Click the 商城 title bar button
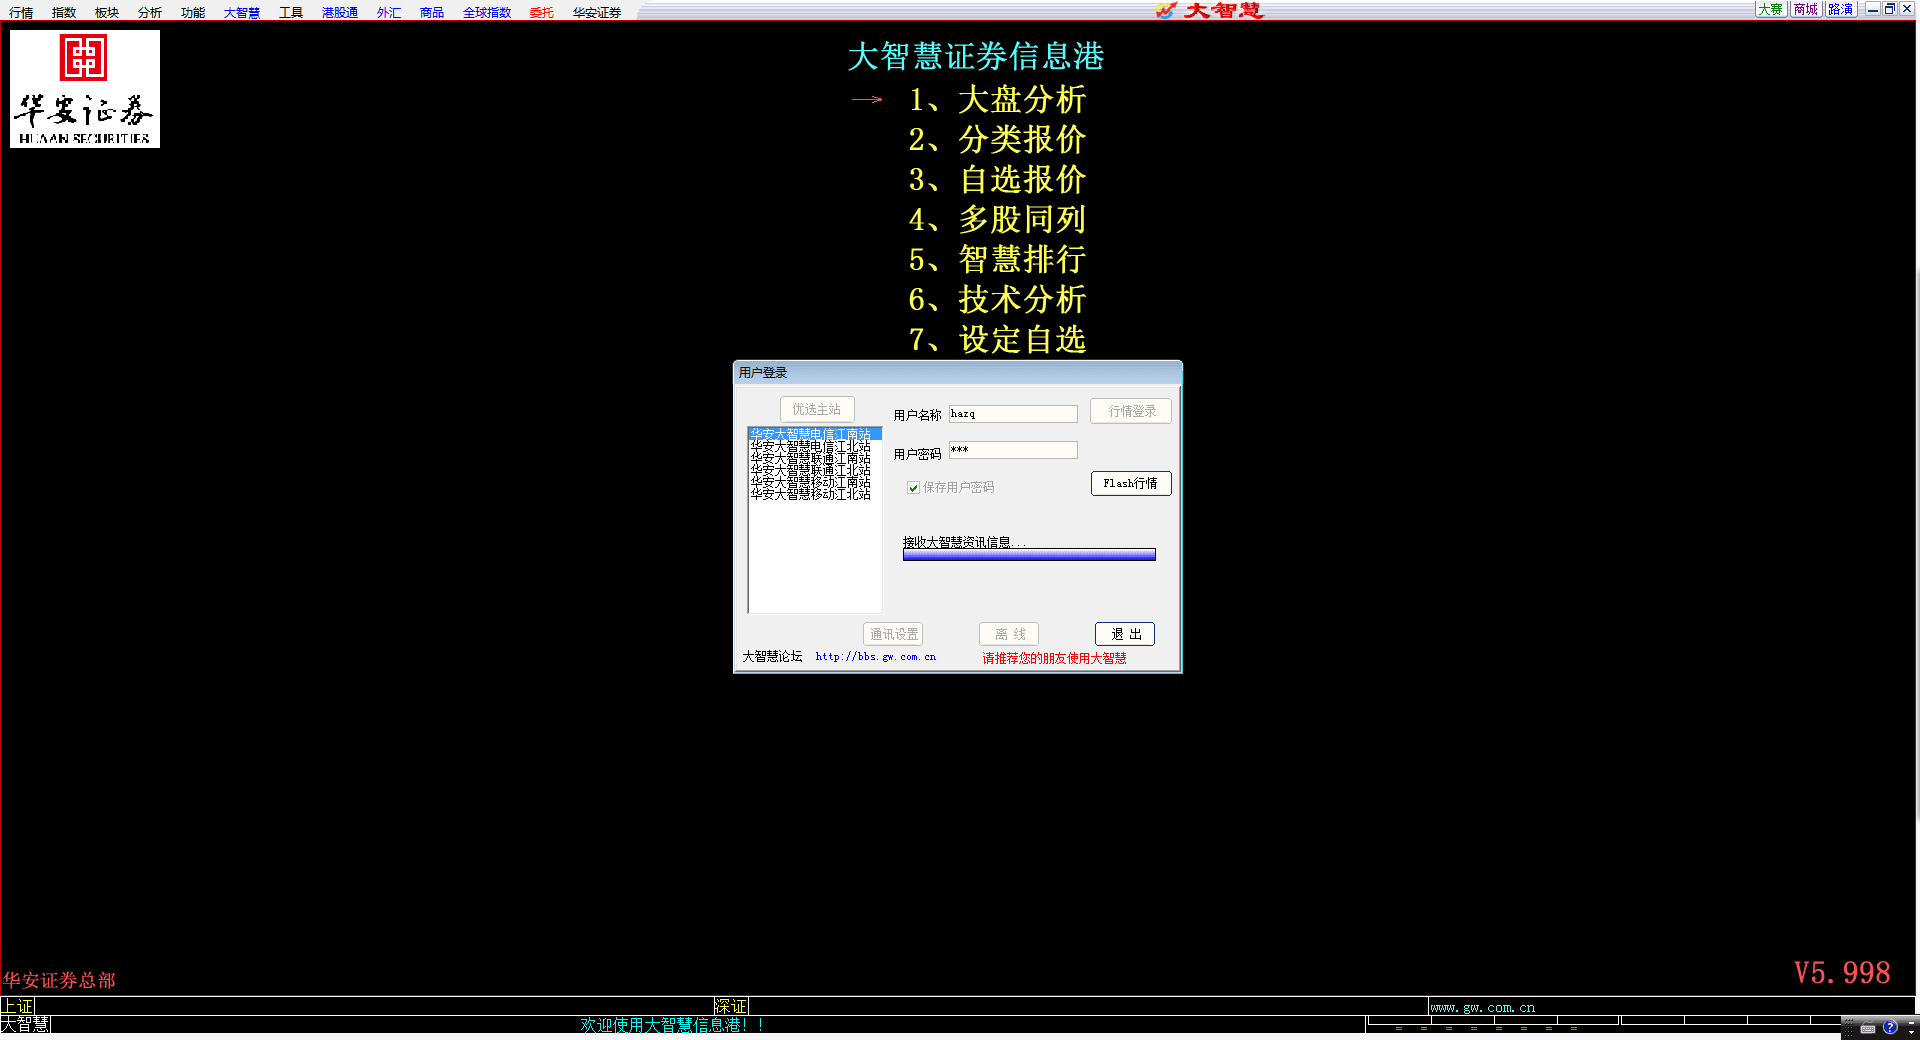The width and height of the screenshot is (1920, 1040). click(1806, 9)
